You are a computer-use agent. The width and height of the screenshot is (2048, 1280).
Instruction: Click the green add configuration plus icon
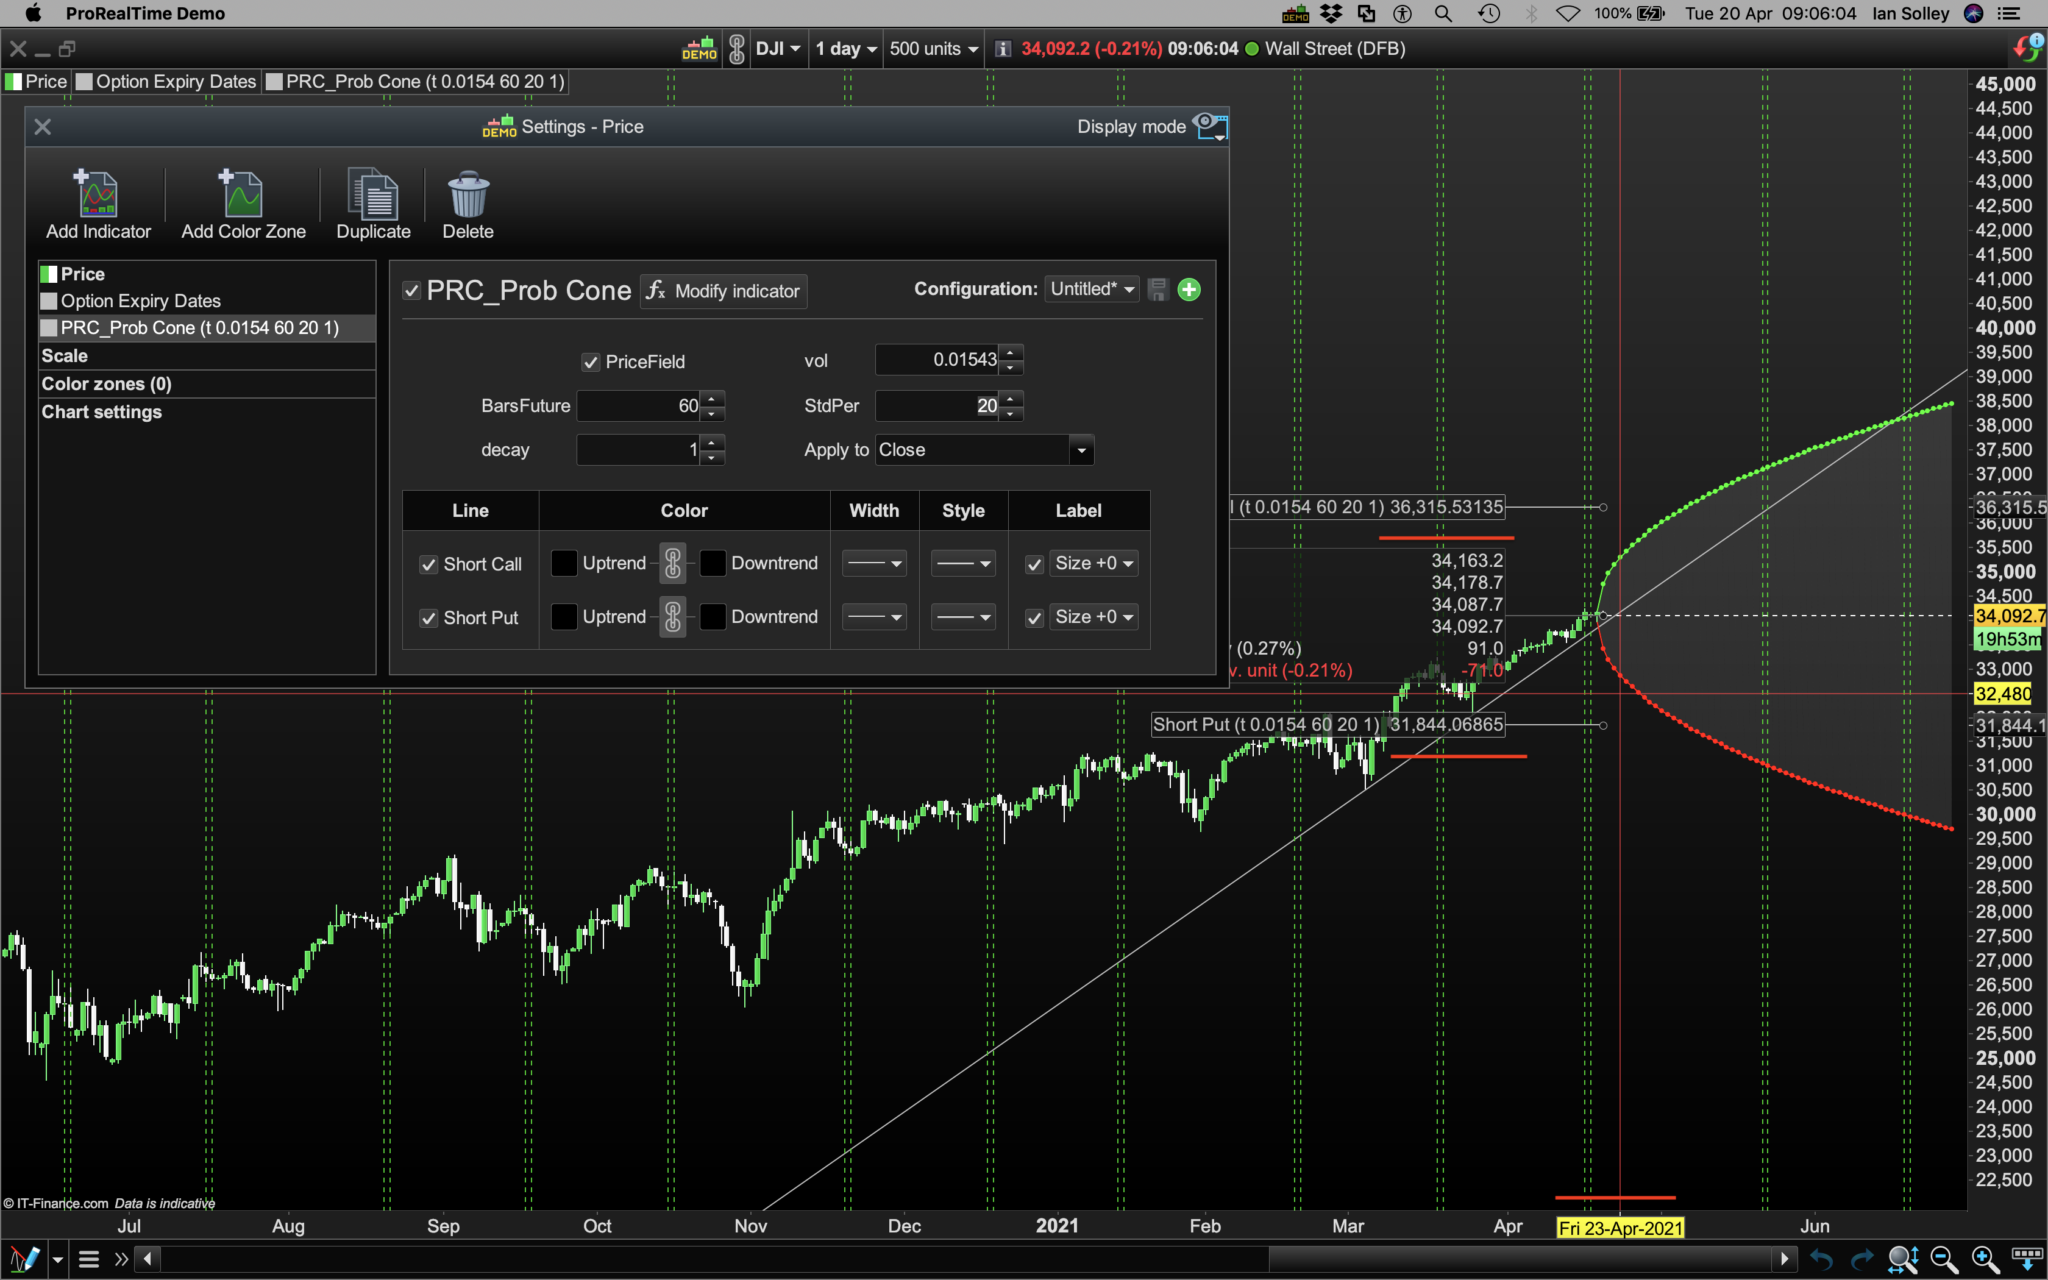tap(1189, 290)
